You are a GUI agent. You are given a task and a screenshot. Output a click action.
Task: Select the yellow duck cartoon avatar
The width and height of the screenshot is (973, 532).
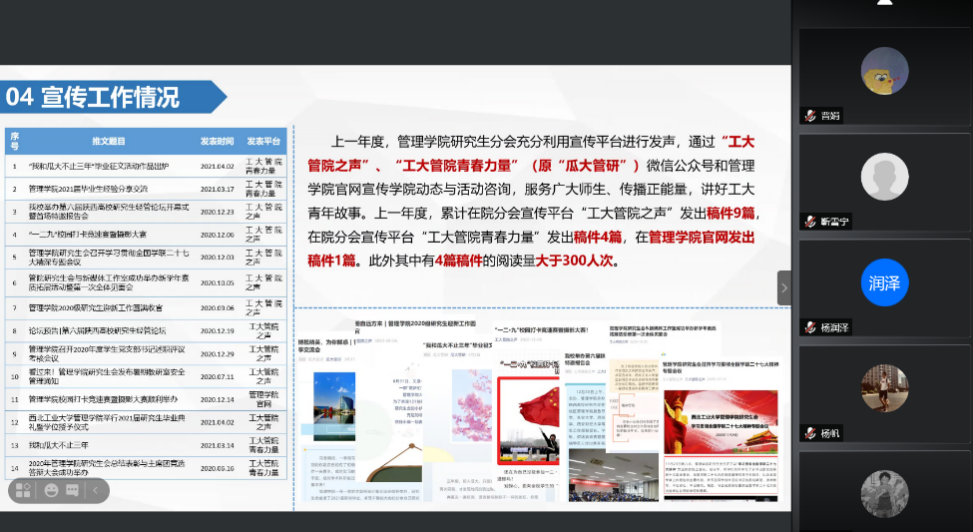point(884,71)
